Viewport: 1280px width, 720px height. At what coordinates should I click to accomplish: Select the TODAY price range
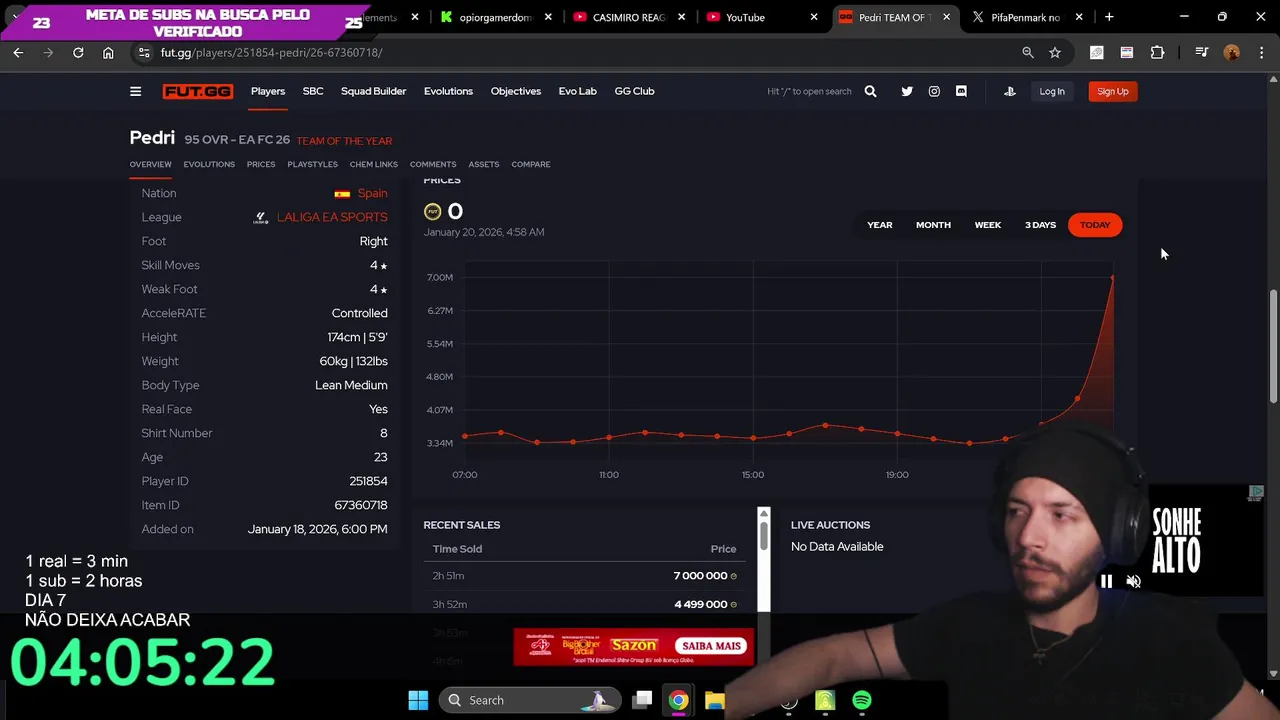[1095, 225]
